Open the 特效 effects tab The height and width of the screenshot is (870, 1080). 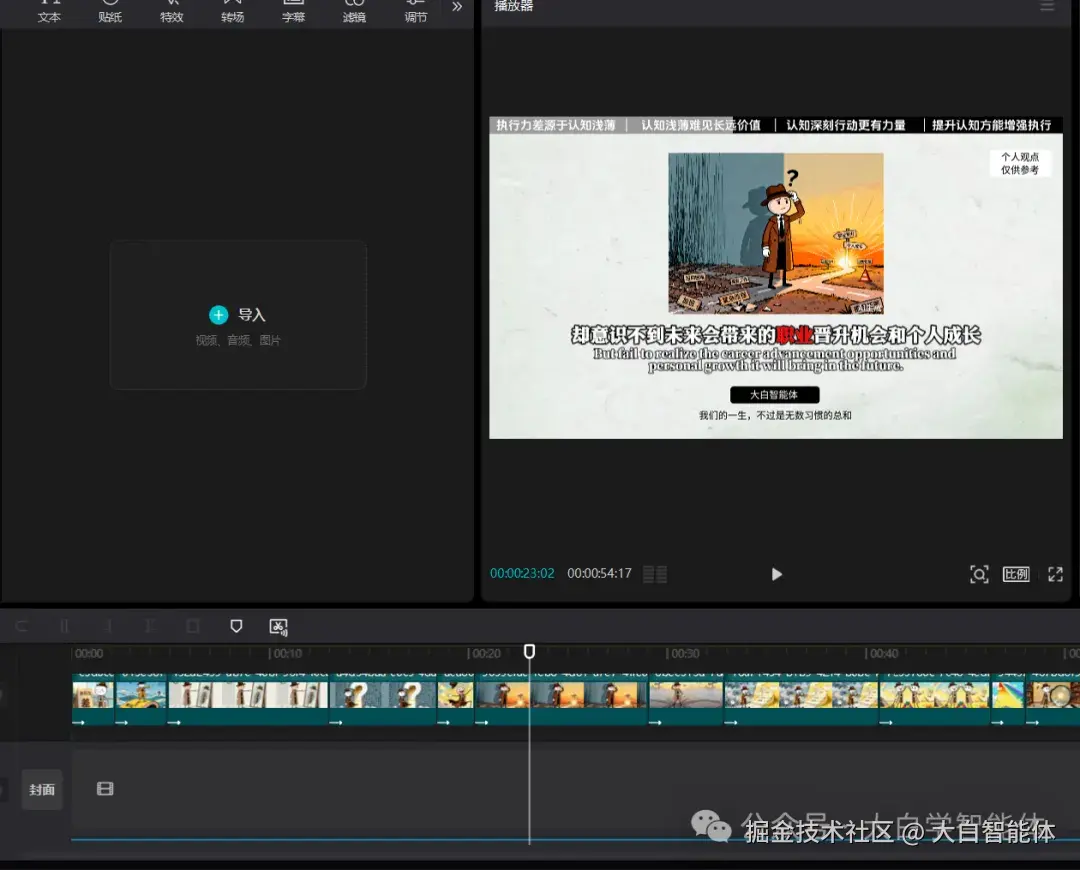click(172, 12)
